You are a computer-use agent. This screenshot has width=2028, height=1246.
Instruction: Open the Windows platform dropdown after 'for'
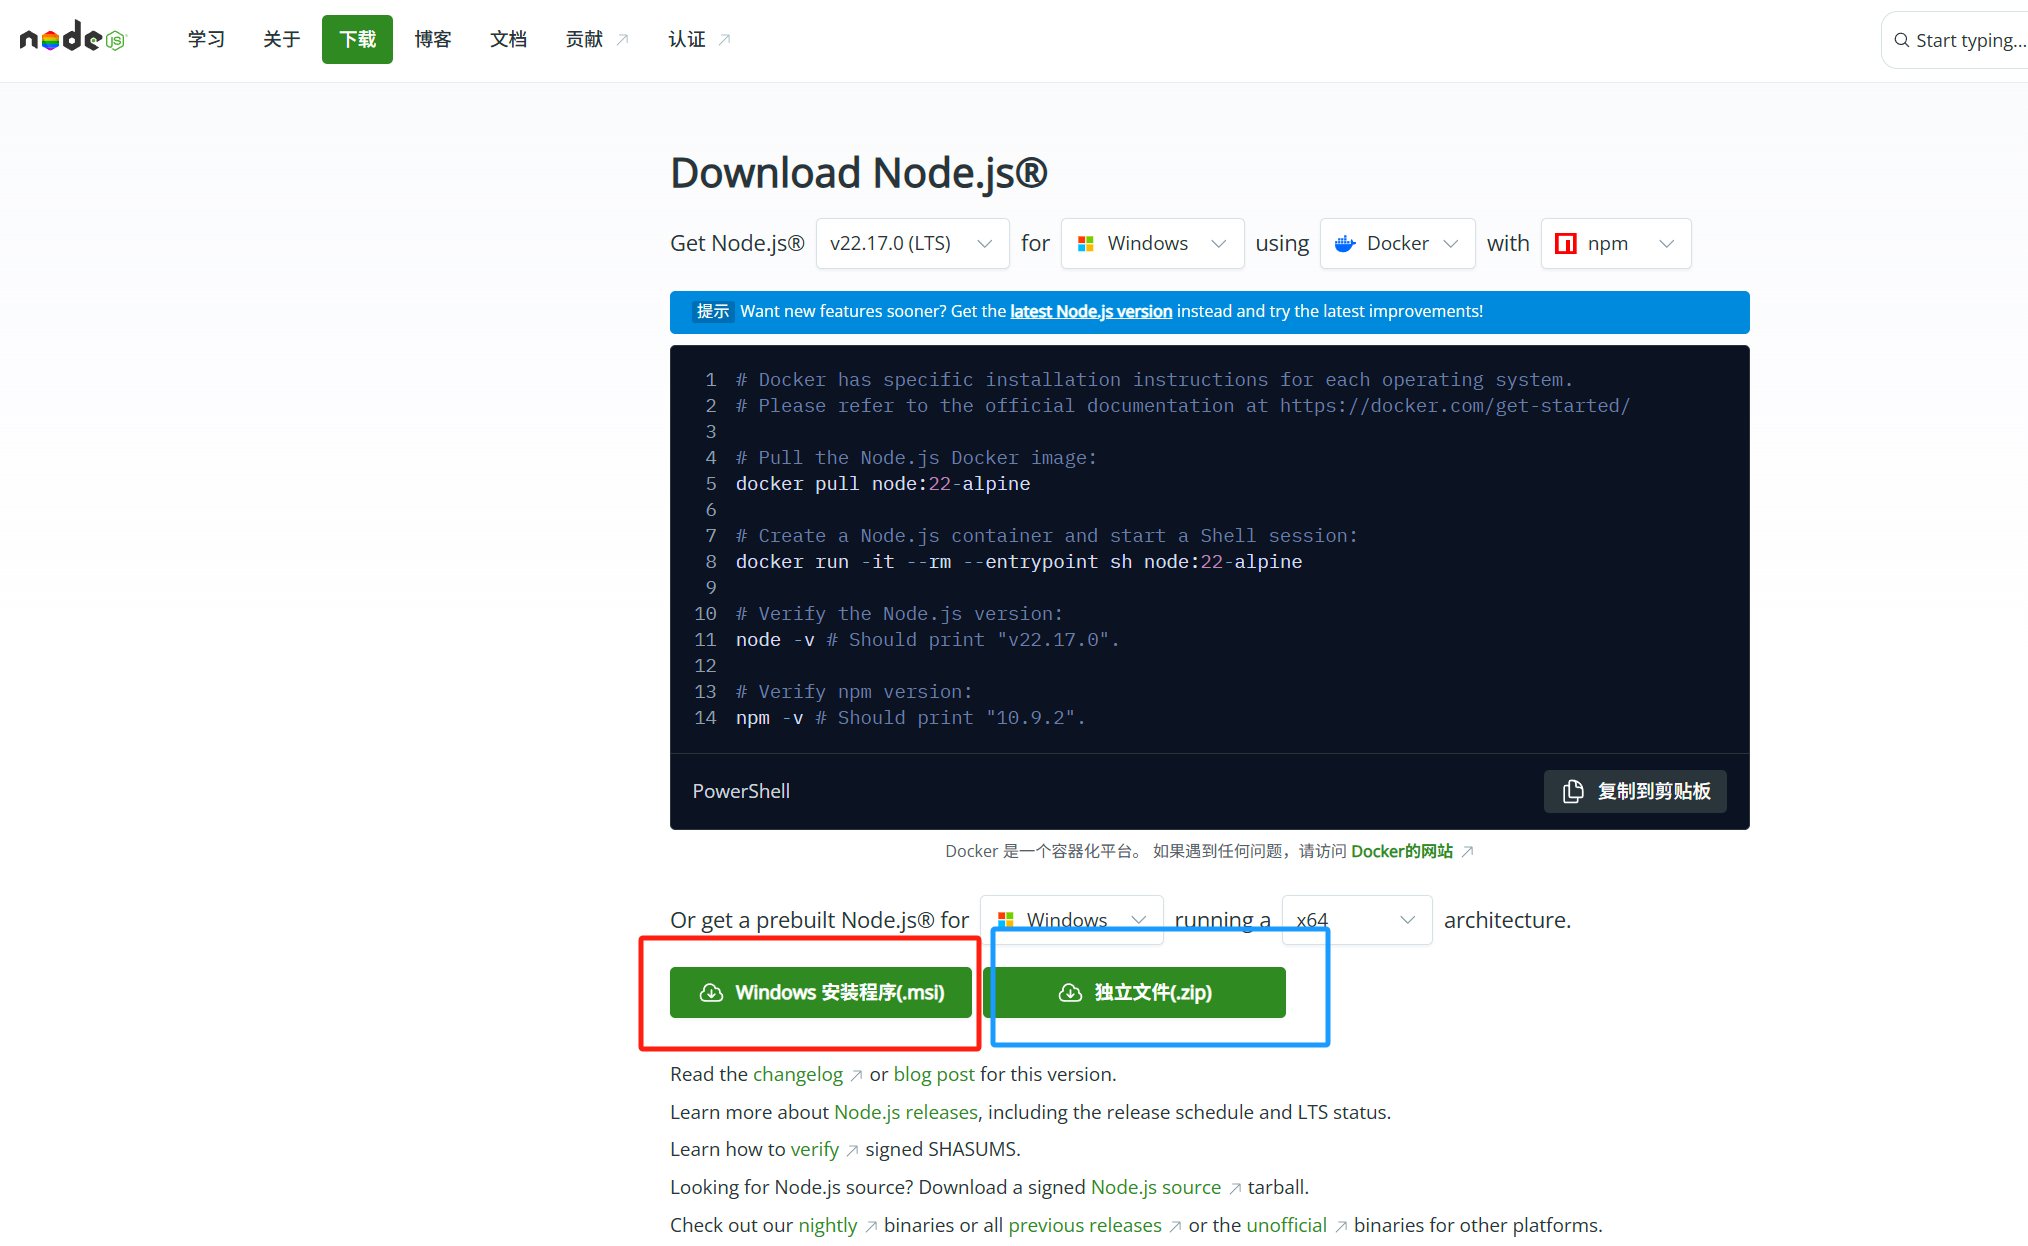tap(1152, 243)
